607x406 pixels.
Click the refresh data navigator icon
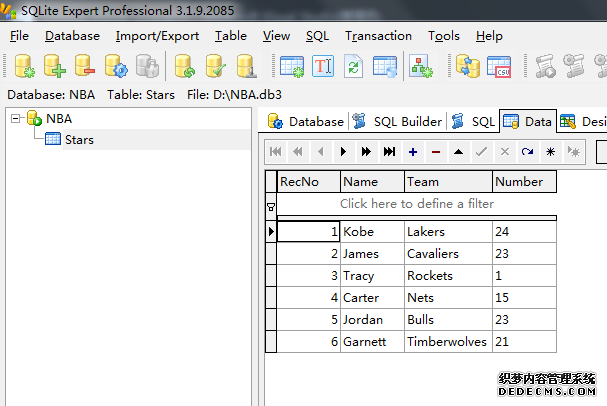527,152
